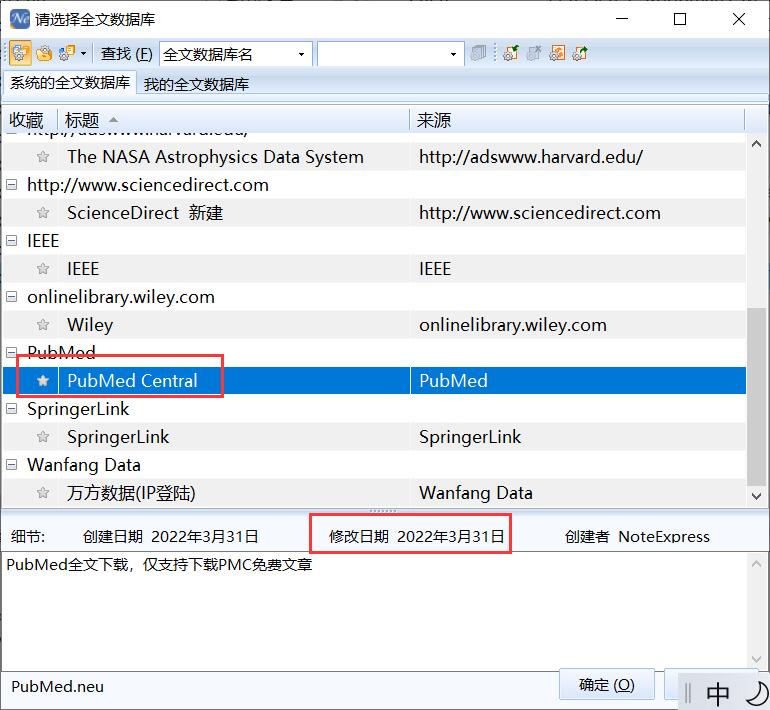Toggle favorite star for IEEE entry
This screenshot has width=770, height=710.
(43, 269)
